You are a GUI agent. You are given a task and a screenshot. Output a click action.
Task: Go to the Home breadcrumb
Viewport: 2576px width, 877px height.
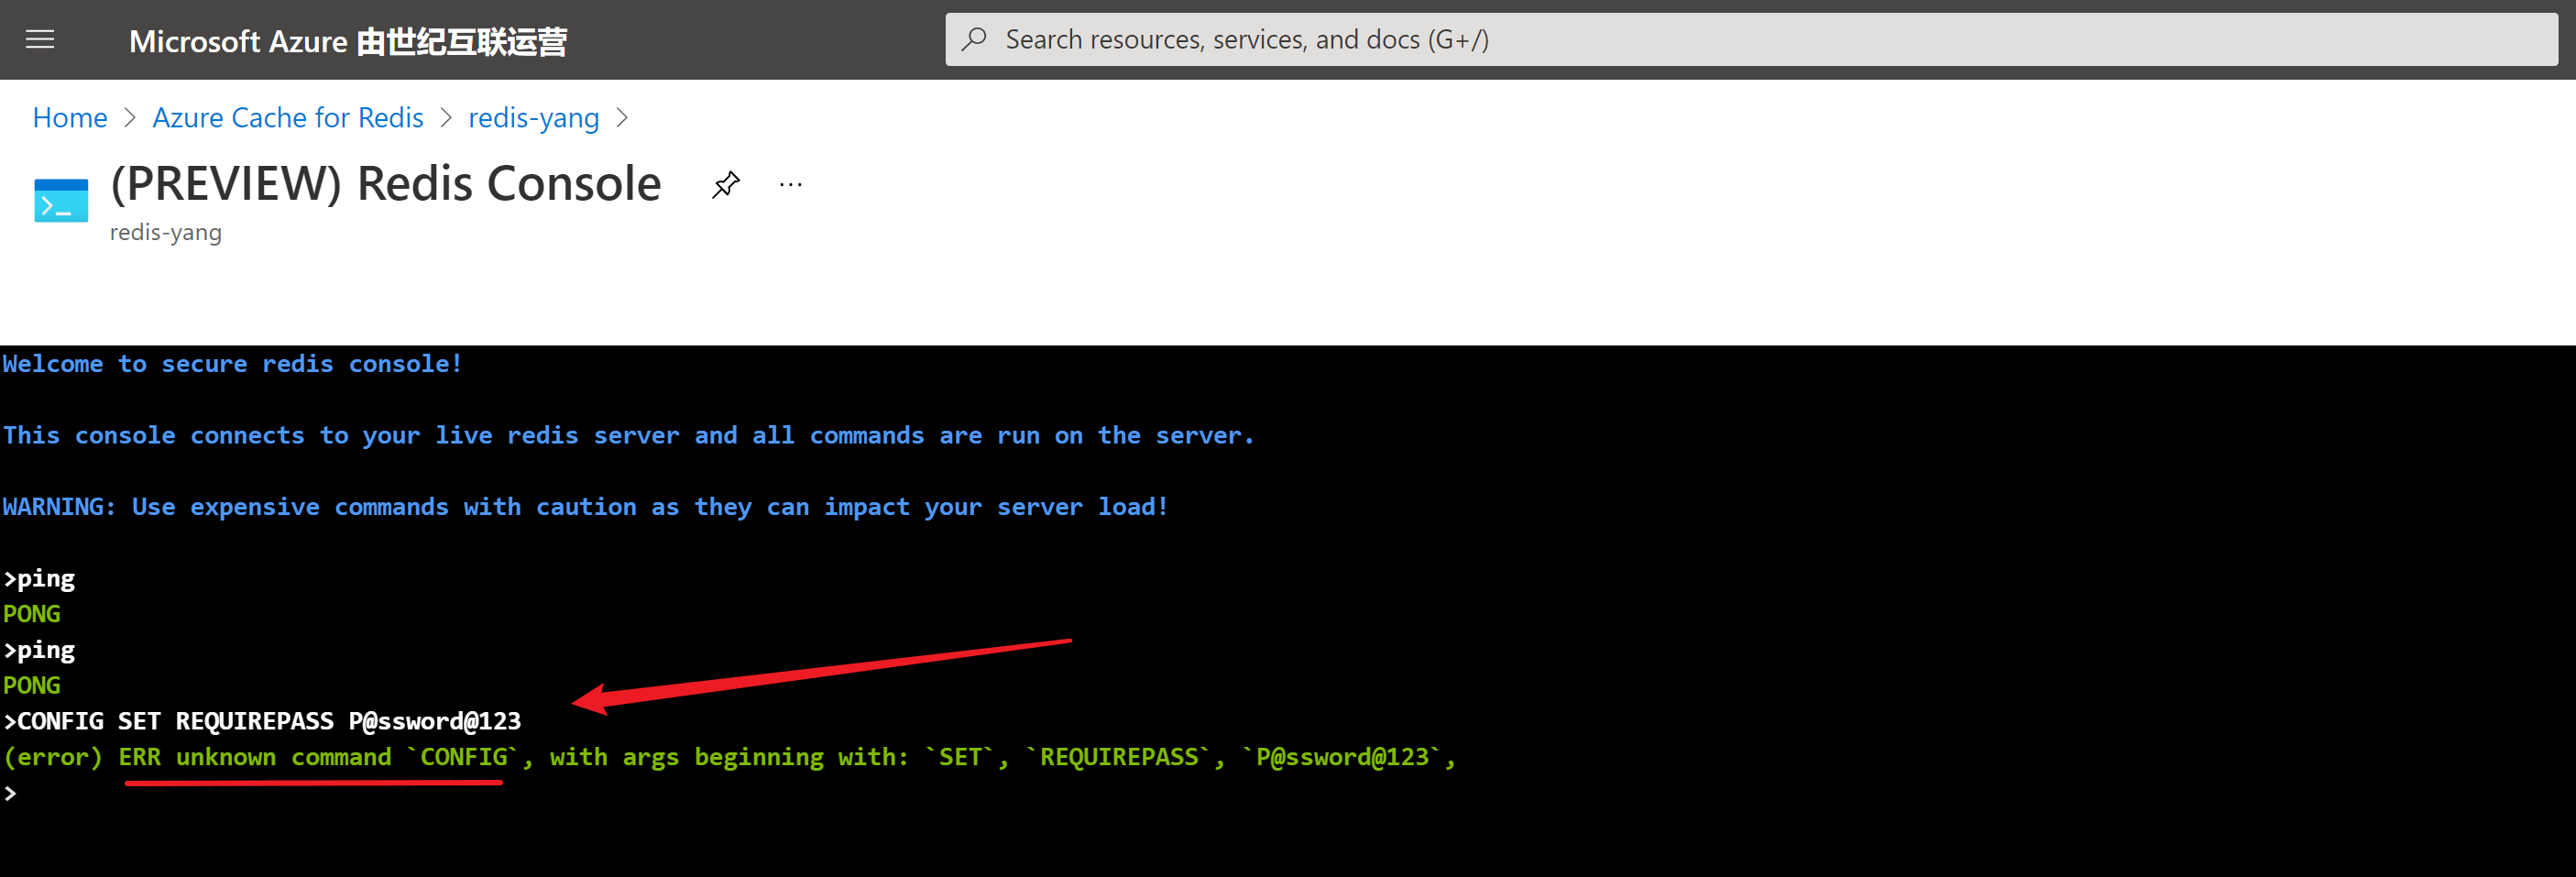click(x=70, y=118)
